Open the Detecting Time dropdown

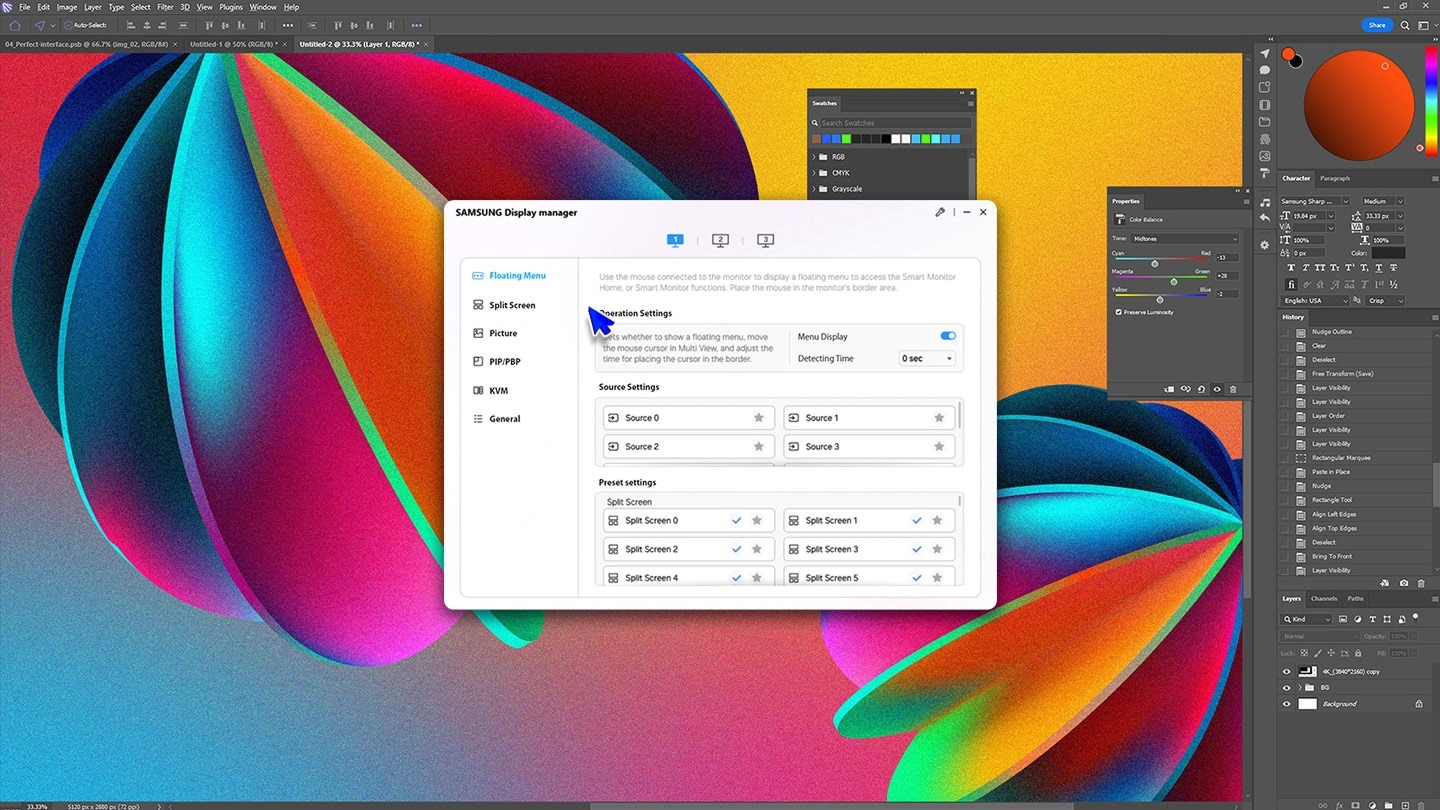927,358
